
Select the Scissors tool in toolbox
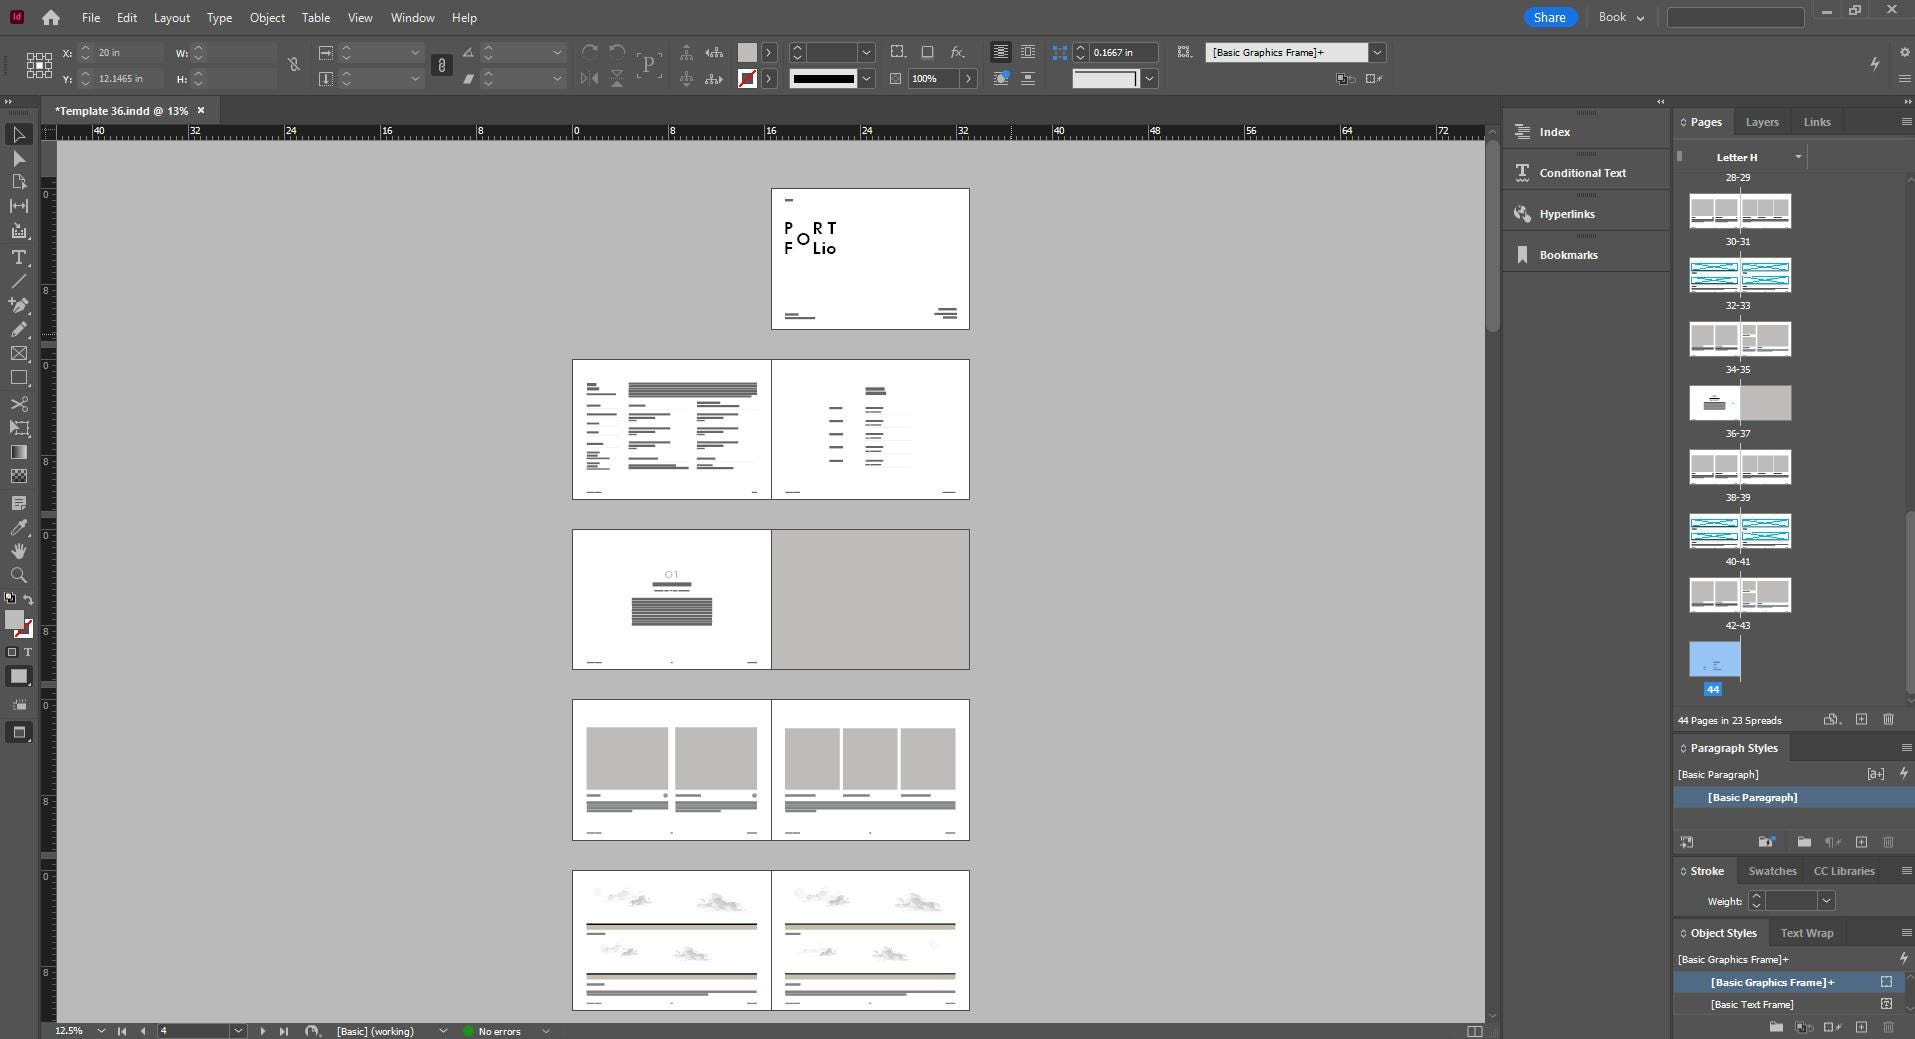[x=18, y=404]
